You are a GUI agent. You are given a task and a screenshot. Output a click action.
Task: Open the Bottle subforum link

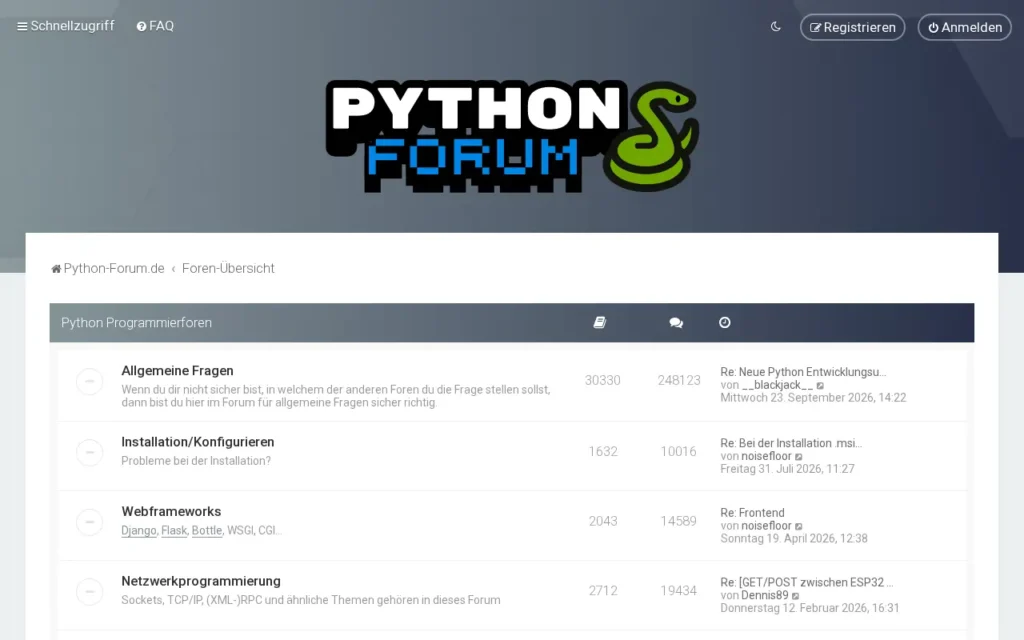pyautogui.click(x=207, y=530)
